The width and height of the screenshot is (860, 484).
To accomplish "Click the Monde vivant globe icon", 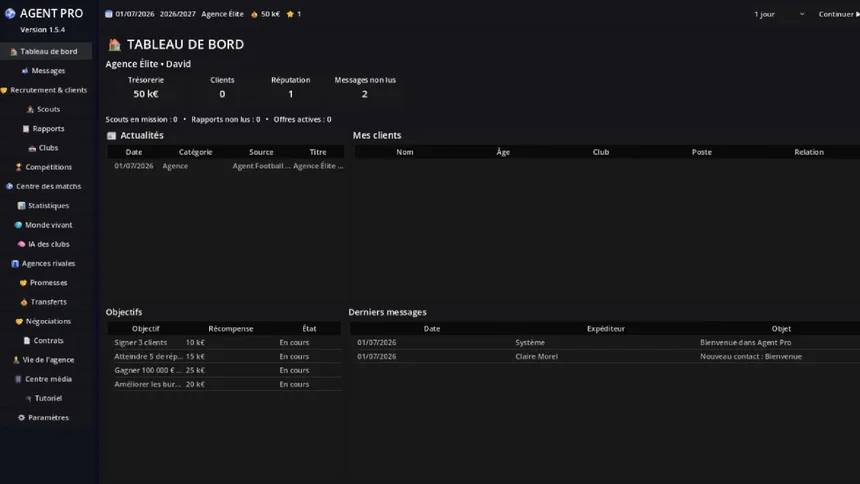I will pos(18,225).
